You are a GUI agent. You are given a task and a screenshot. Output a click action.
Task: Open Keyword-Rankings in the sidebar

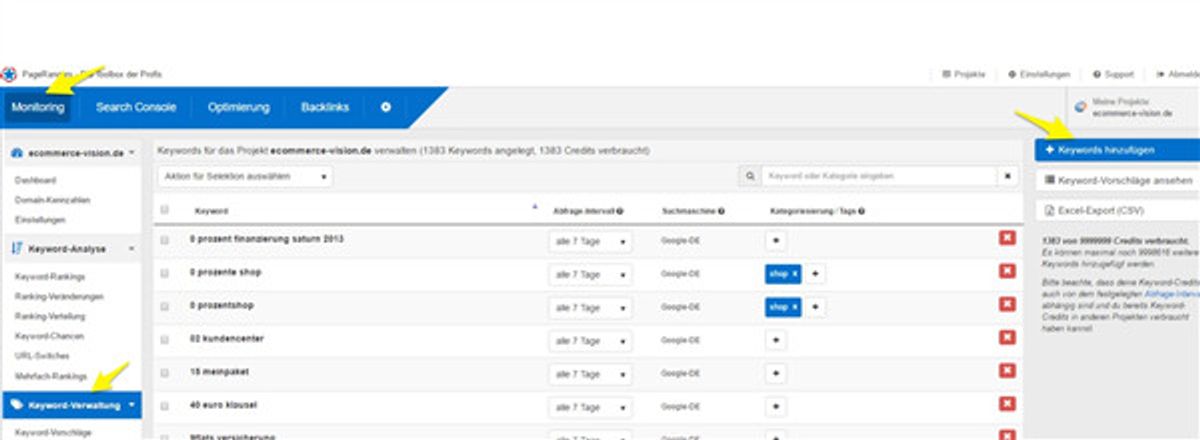pos(51,276)
